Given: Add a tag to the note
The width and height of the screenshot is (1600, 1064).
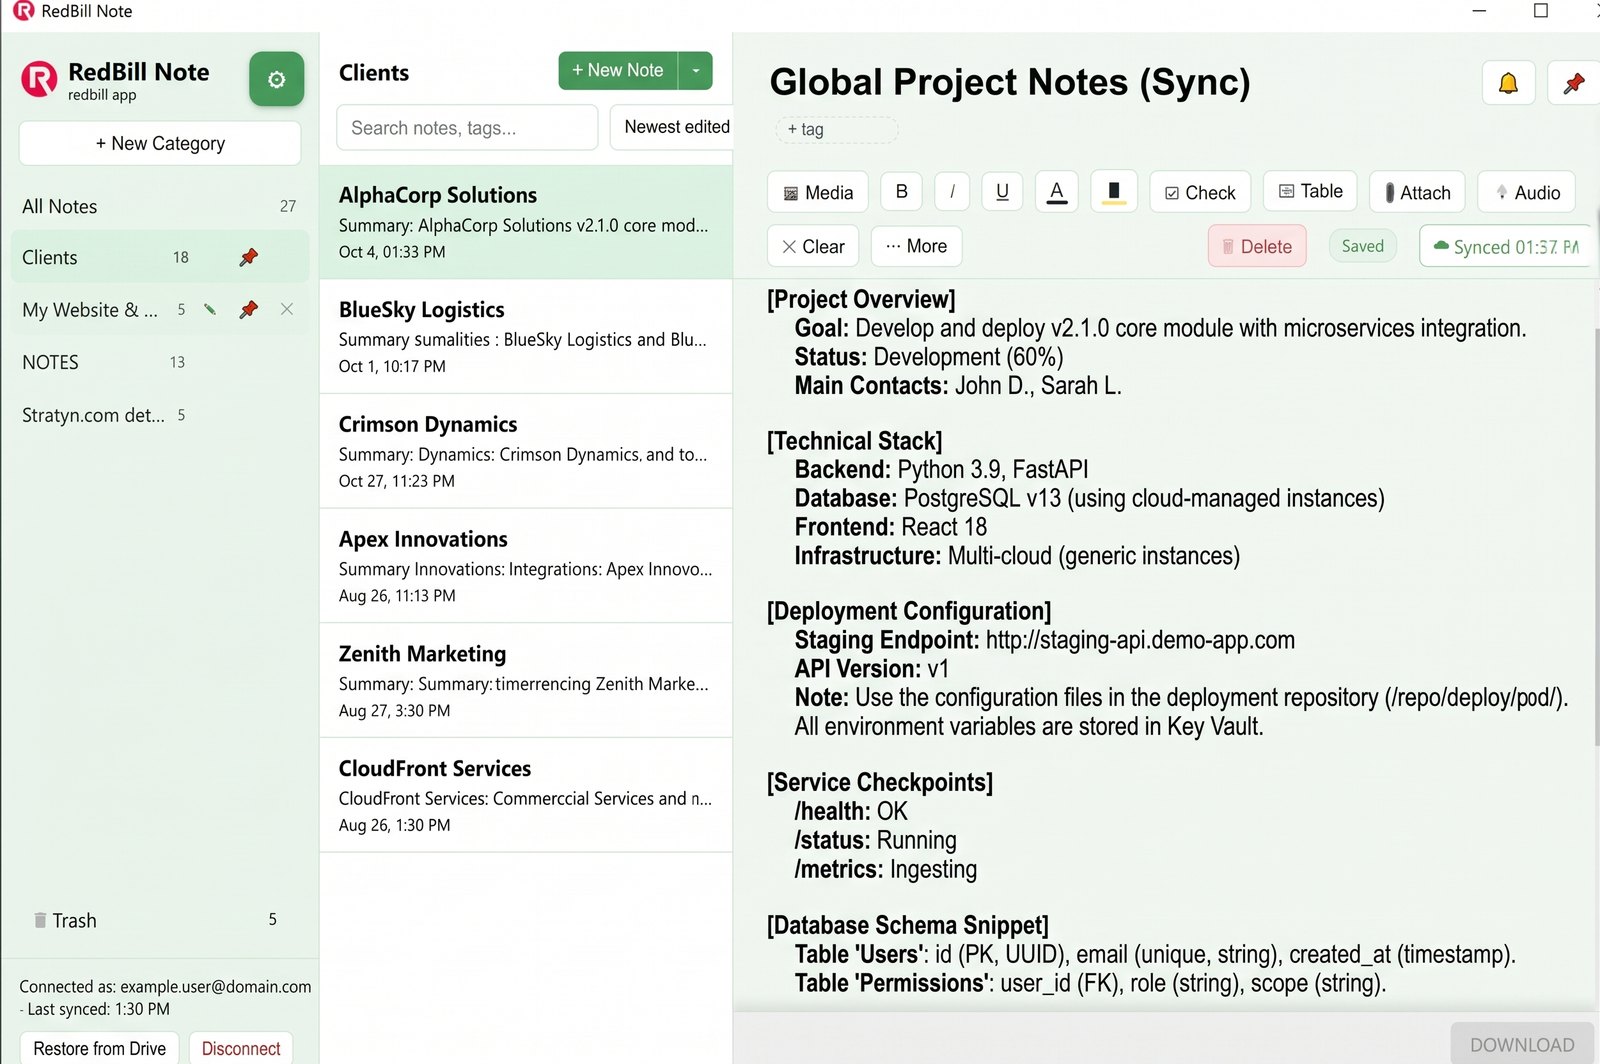Looking at the screenshot, I should (836, 129).
